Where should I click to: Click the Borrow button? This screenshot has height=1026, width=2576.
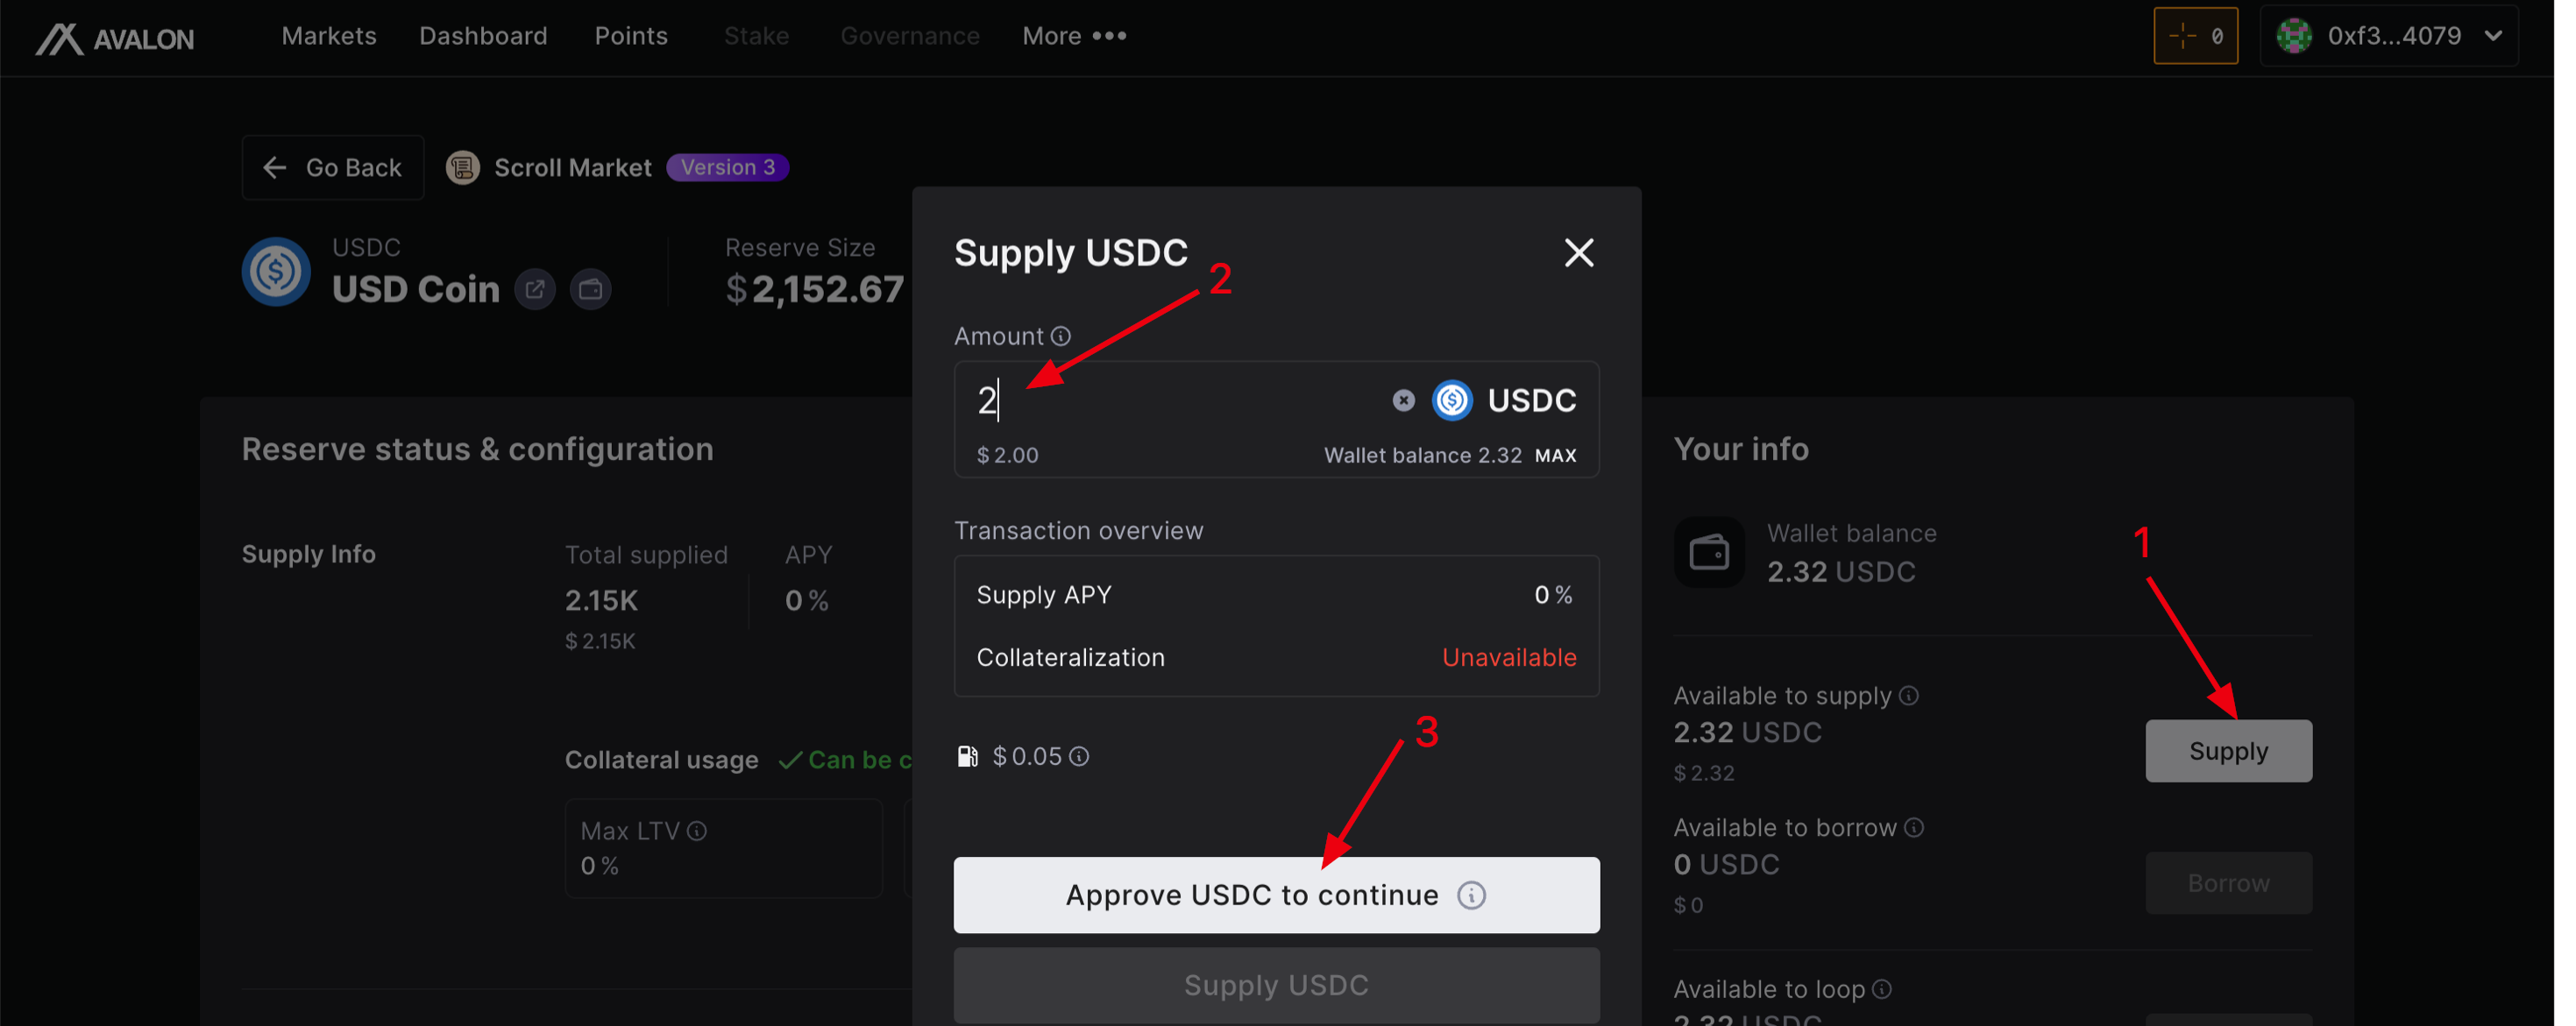pyautogui.click(x=2228, y=883)
